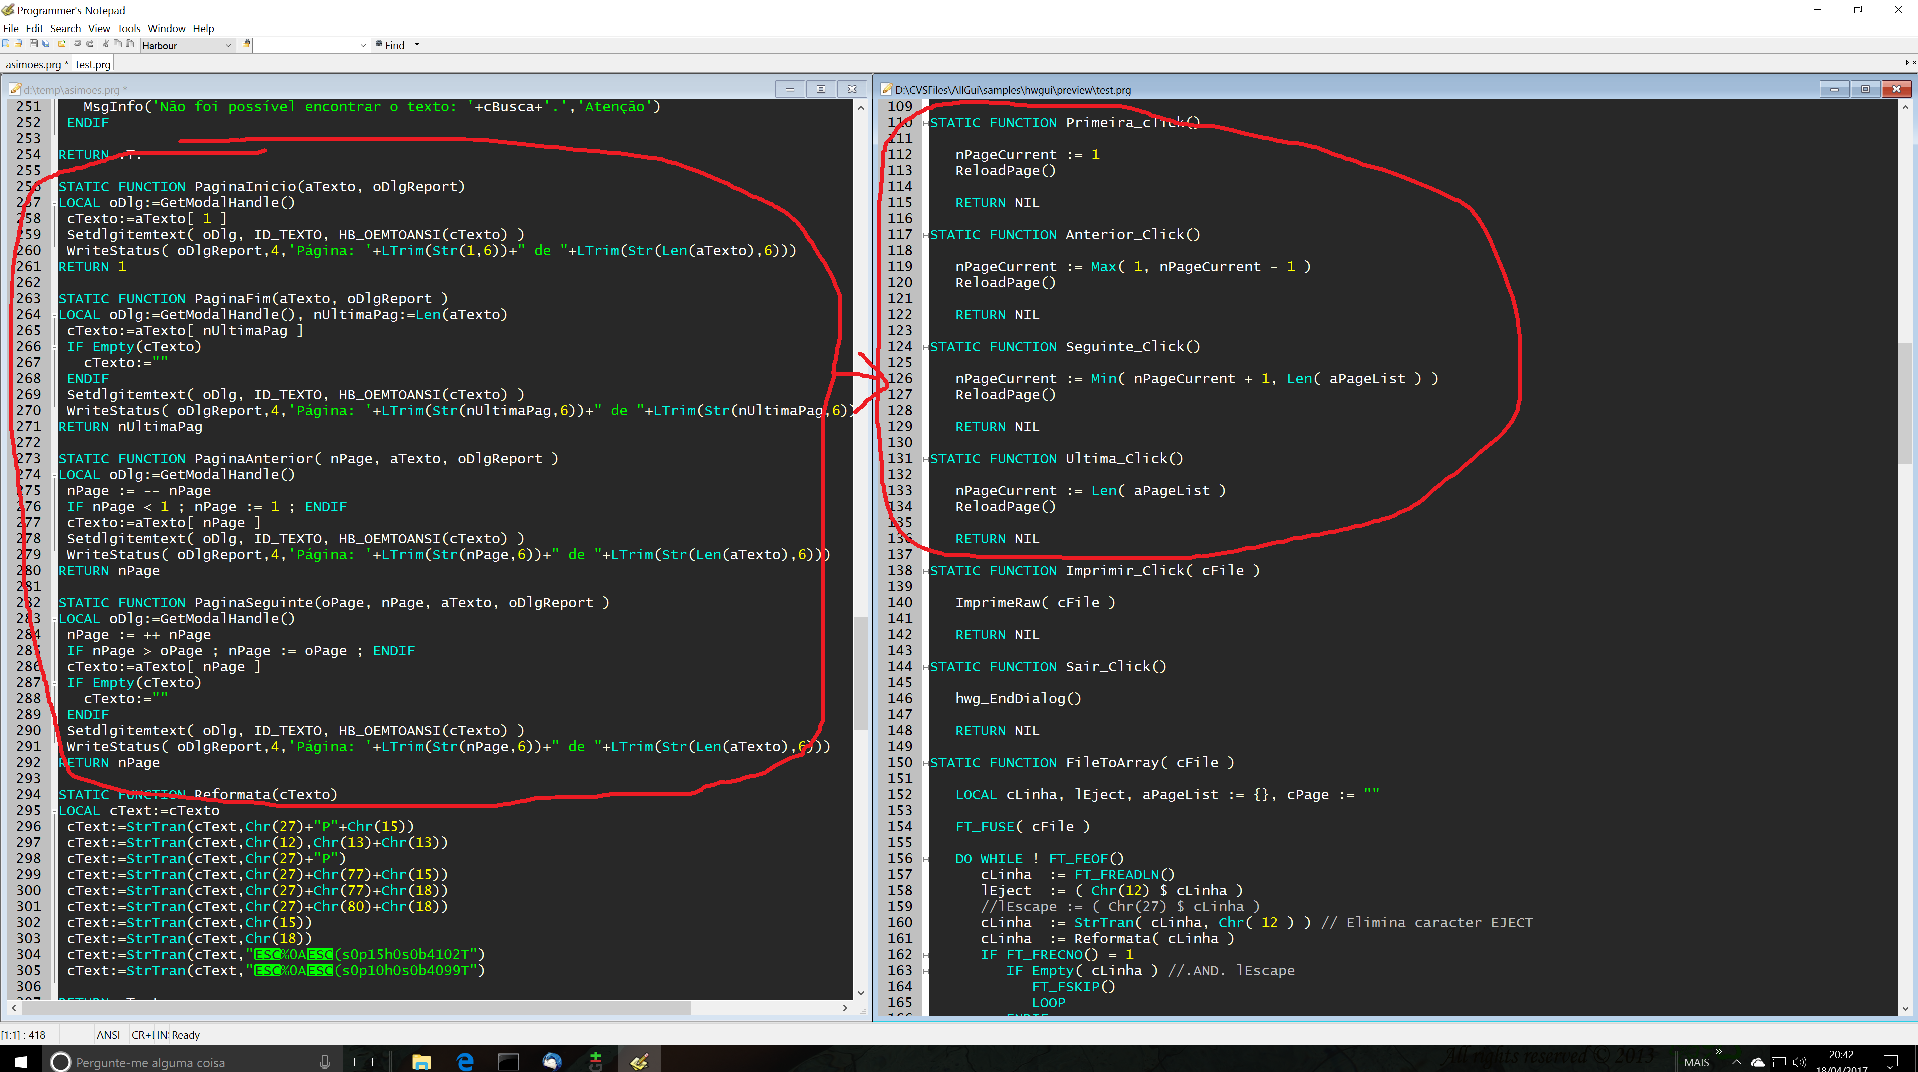
Task: Click the Save icon in the toolbar
Action: 34,44
